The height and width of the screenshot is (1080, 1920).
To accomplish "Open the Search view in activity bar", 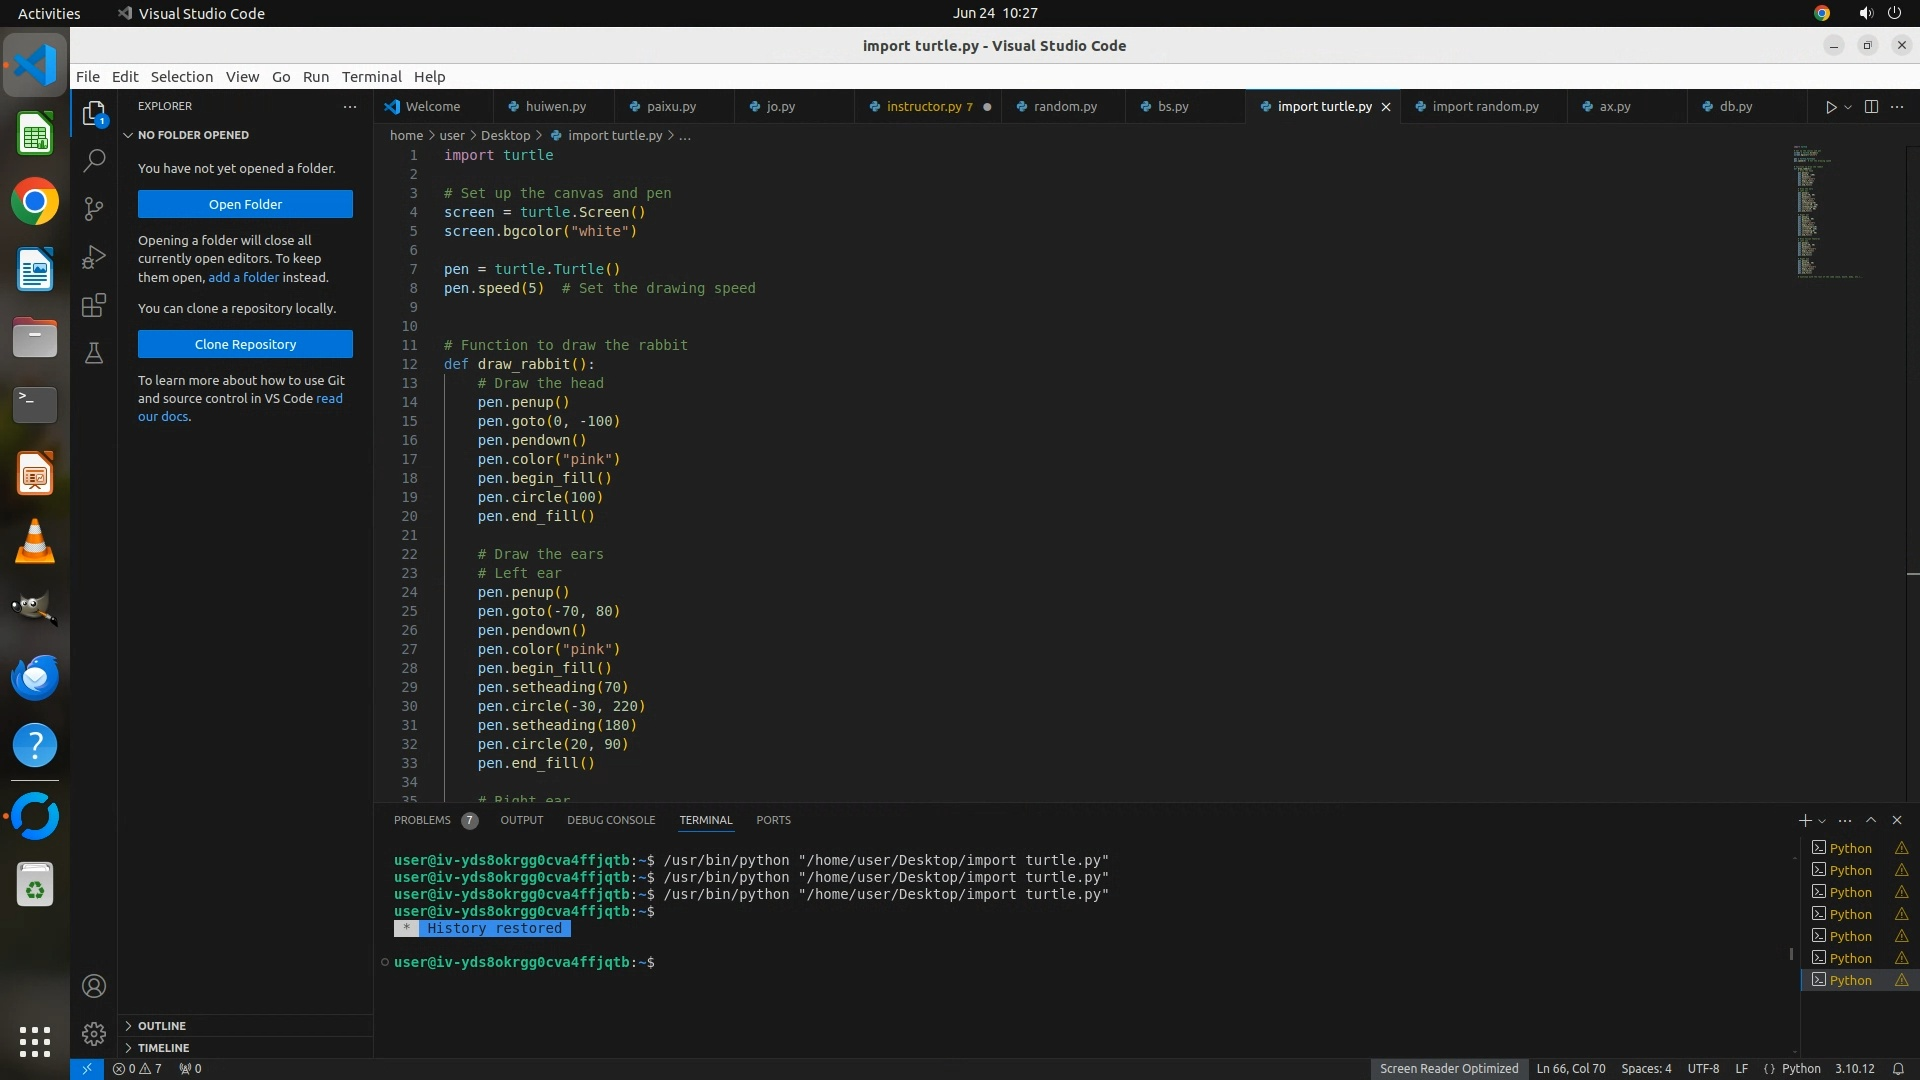I will tap(94, 160).
